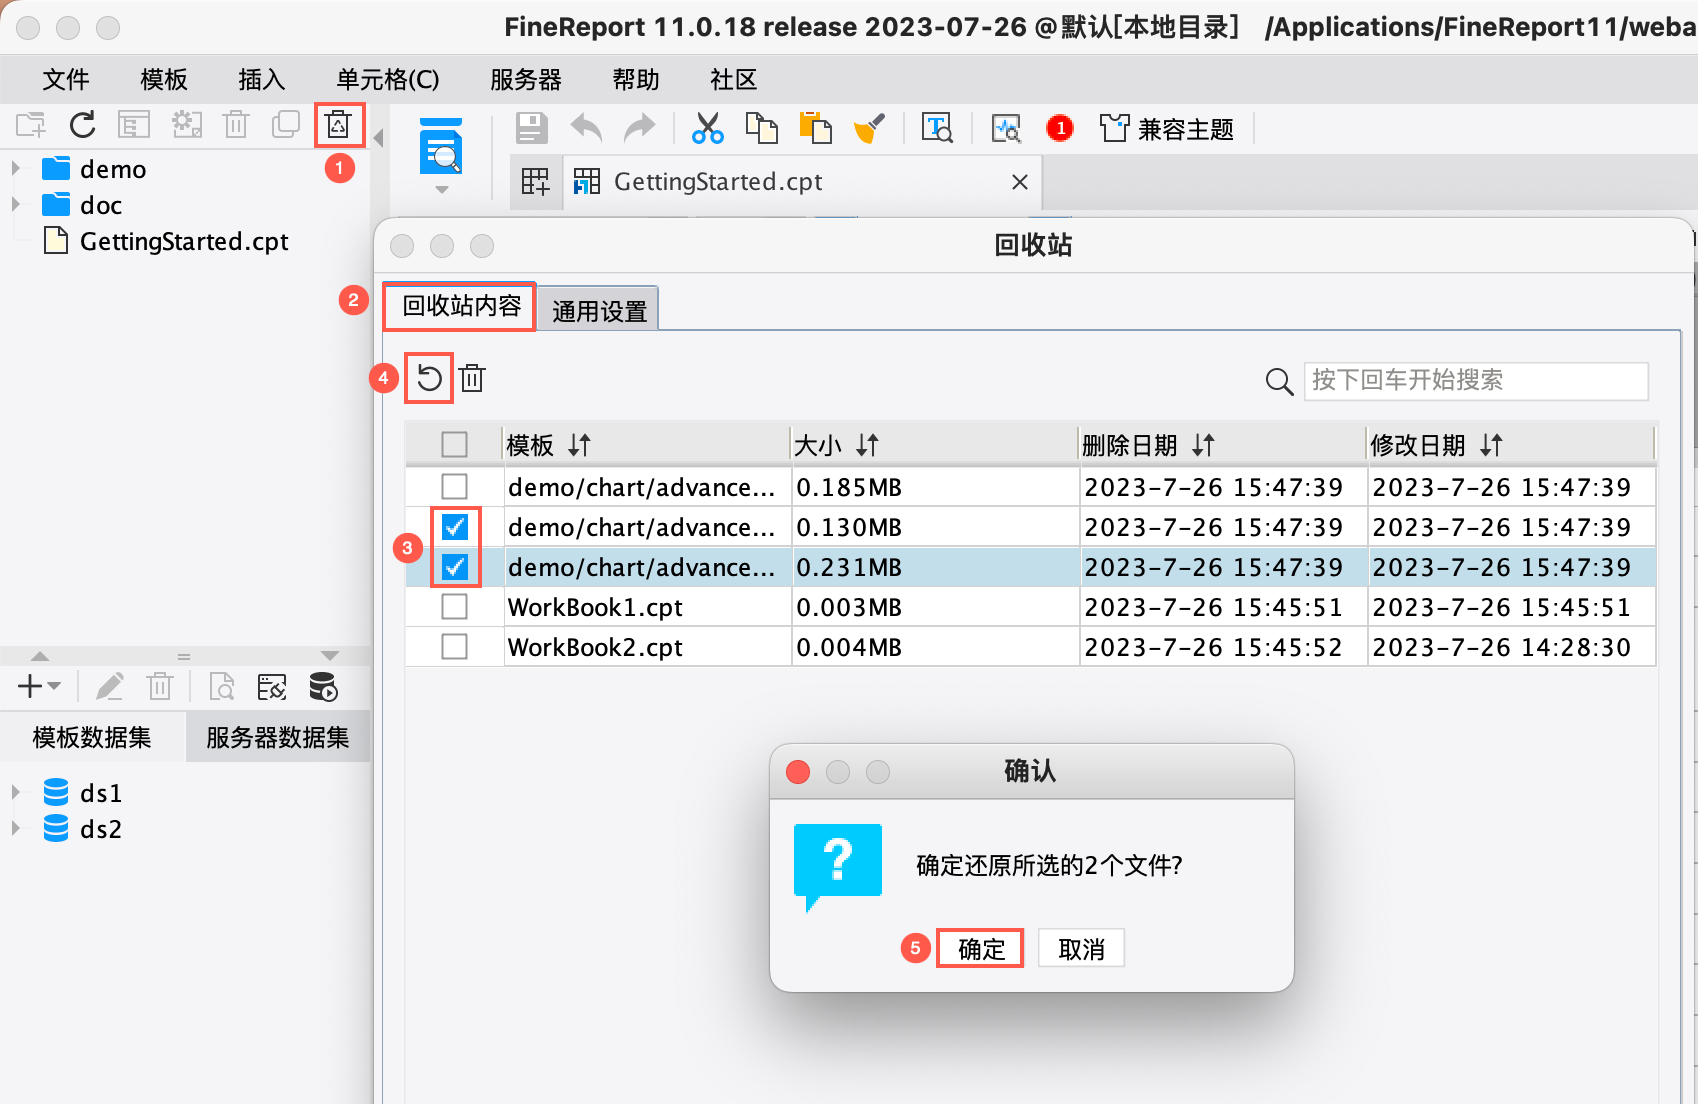The width and height of the screenshot is (1698, 1104).
Task: Check the box for WorkBook2.cpt
Action: (x=454, y=647)
